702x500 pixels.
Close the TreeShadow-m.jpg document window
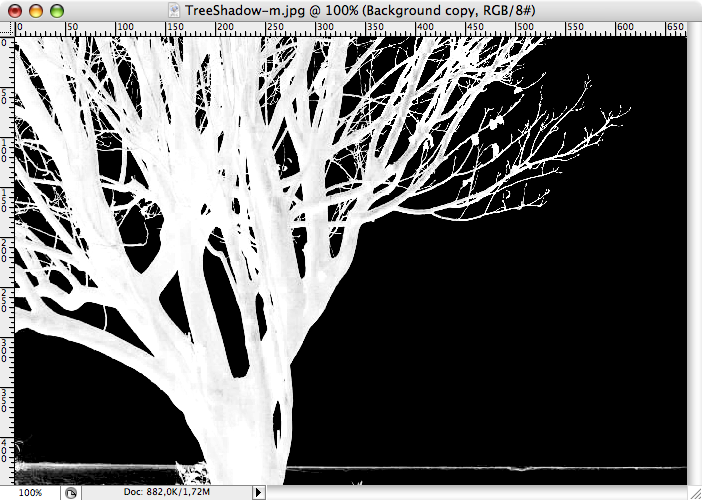click(14, 10)
